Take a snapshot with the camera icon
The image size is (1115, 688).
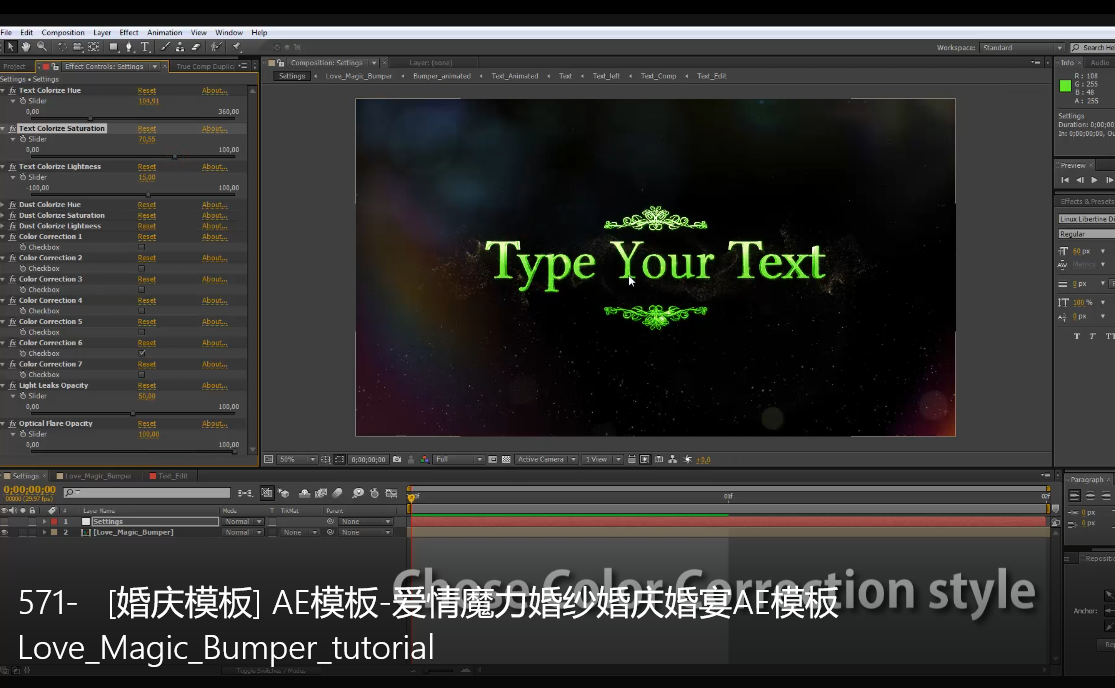click(x=397, y=459)
